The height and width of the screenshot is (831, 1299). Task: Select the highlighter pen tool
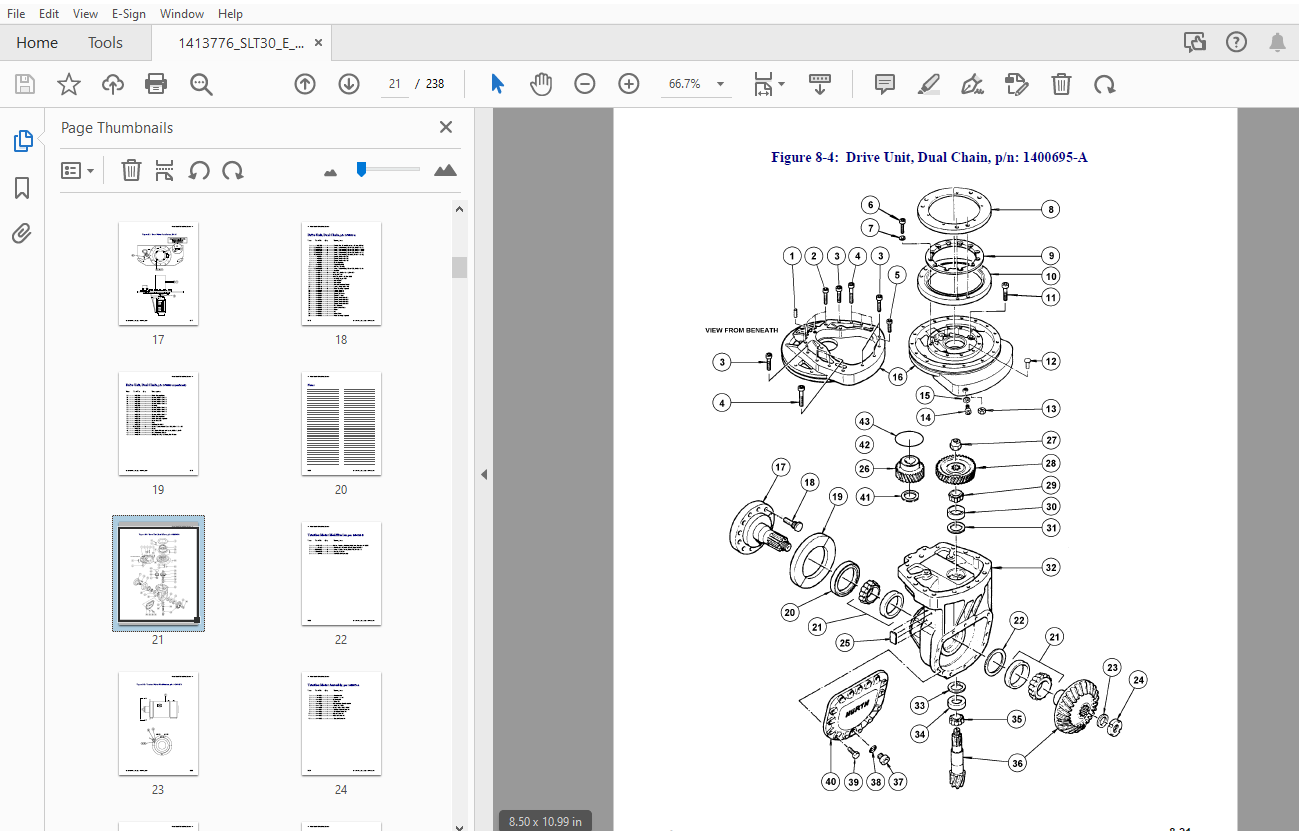[x=929, y=84]
